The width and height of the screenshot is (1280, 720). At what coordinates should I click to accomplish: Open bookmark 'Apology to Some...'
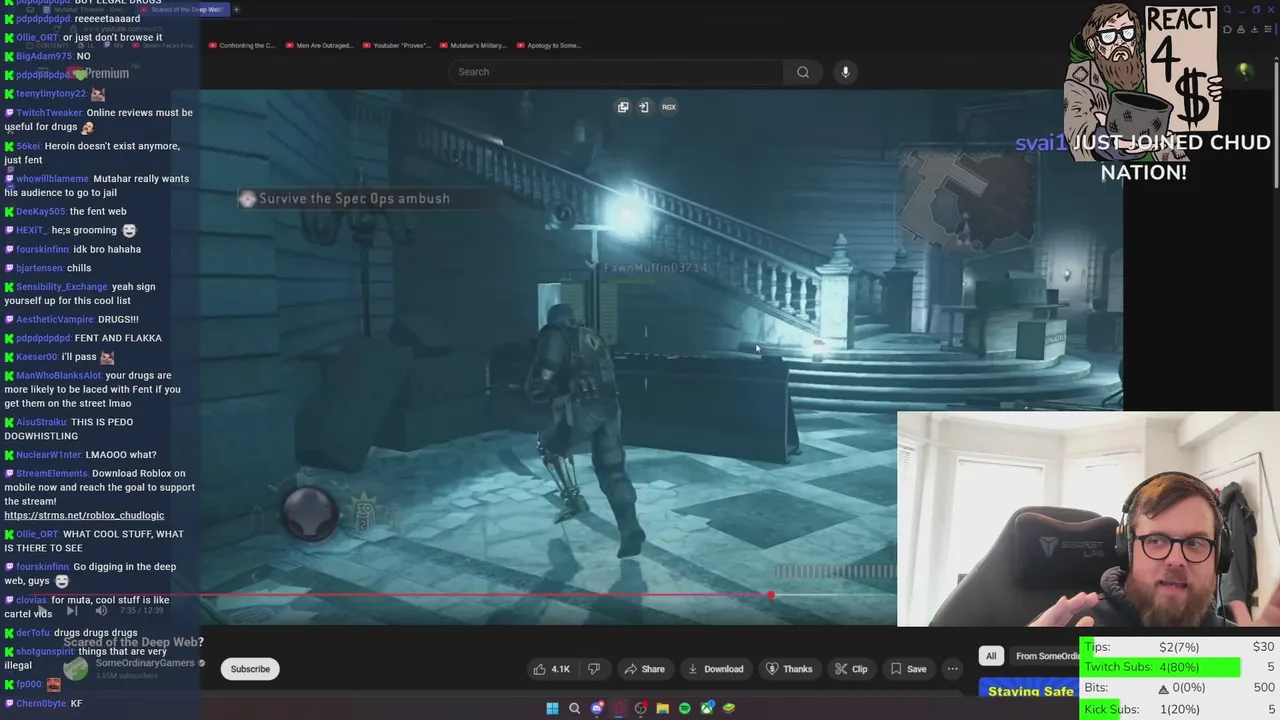pos(548,45)
